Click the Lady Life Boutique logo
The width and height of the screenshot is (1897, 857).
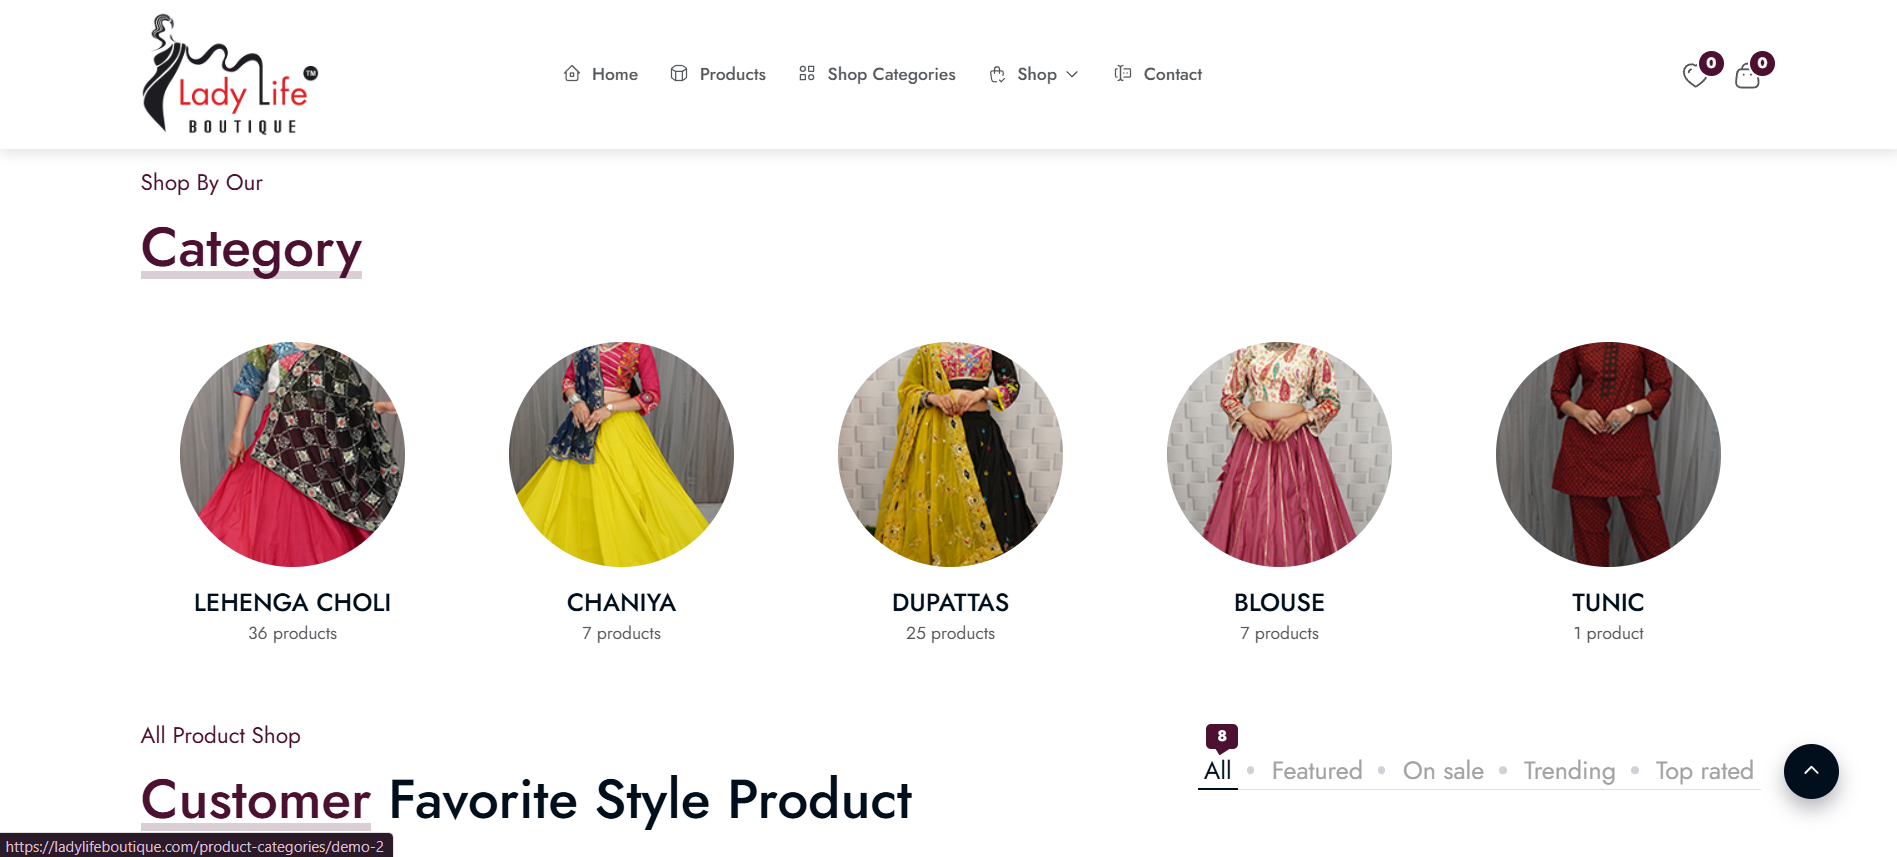pyautogui.click(x=230, y=75)
